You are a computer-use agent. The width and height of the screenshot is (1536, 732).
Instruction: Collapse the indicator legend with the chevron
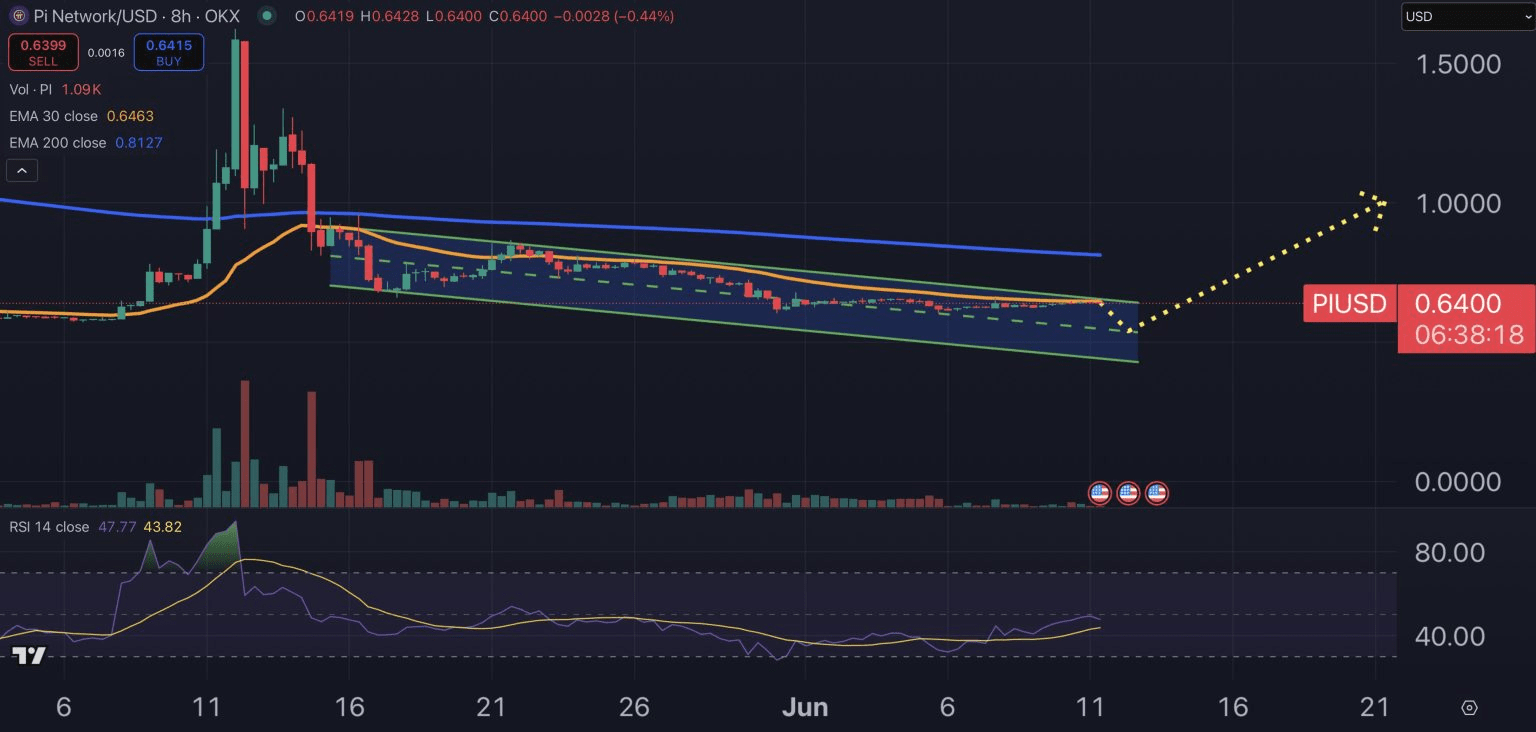click(21, 169)
